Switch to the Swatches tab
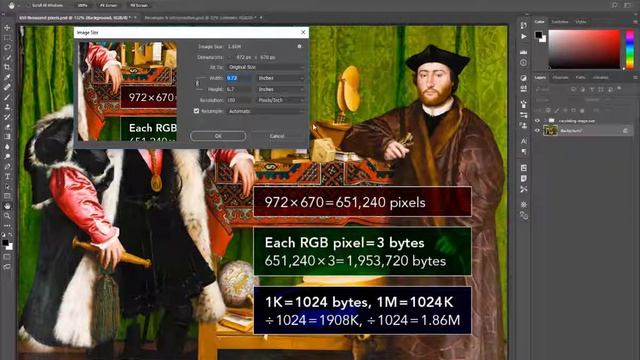 click(560, 22)
